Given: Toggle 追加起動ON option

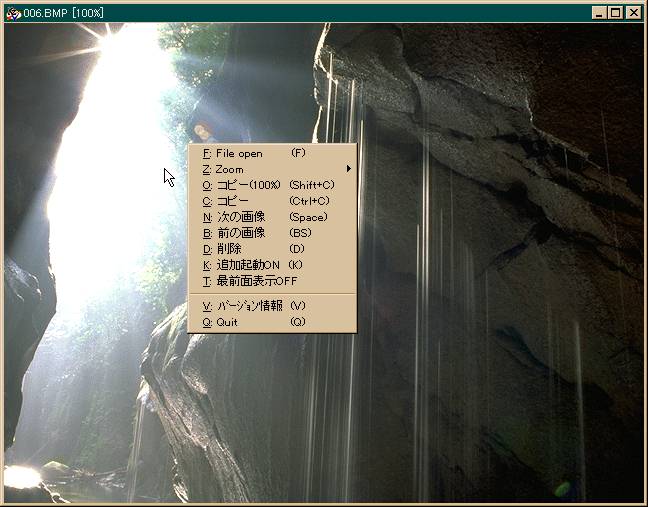Looking at the screenshot, I should [272, 265].
